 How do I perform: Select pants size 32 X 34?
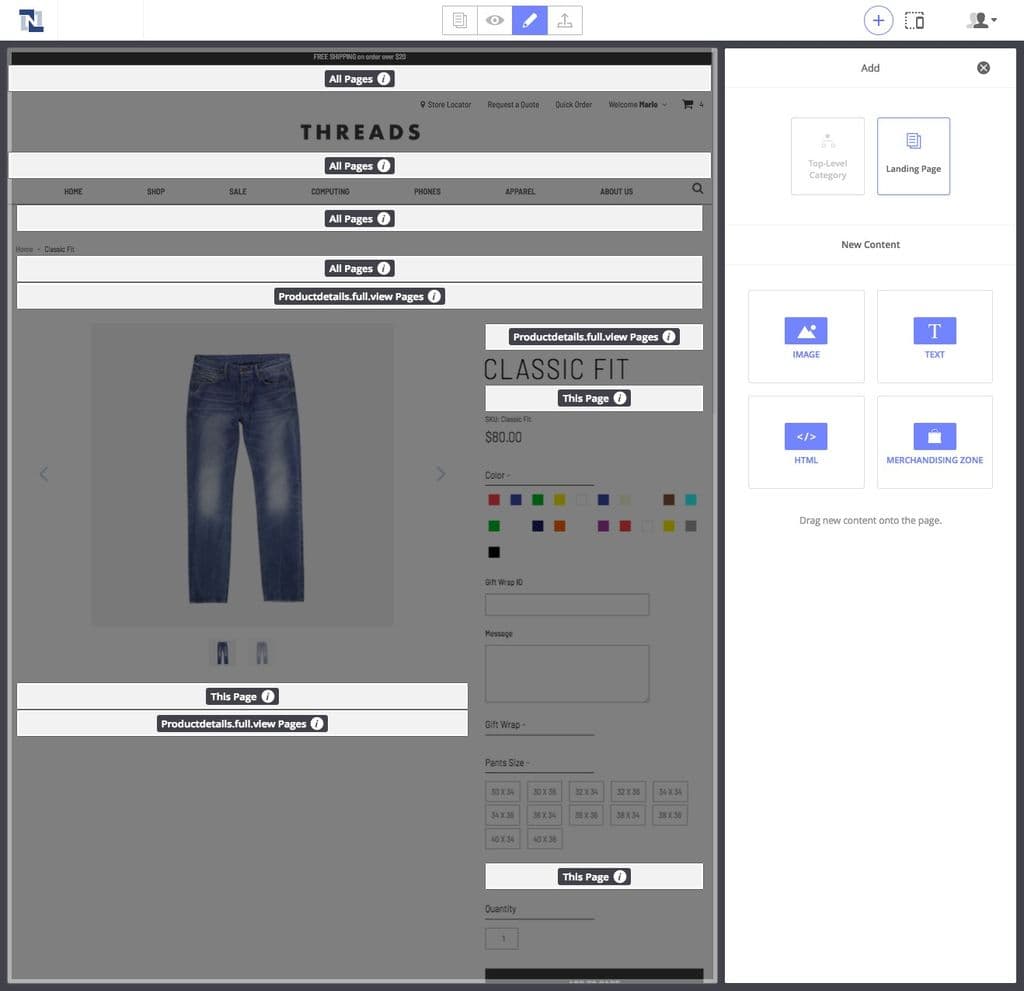pos(586,792)
